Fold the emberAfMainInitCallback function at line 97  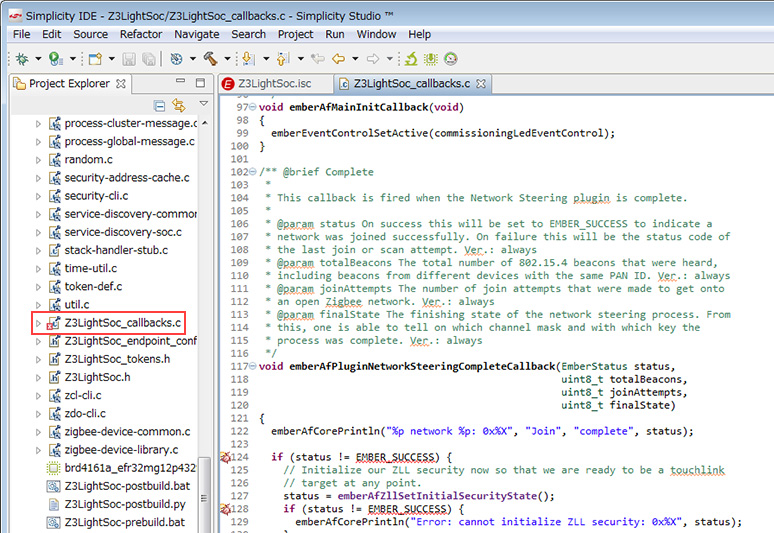(x=253, y=107)
